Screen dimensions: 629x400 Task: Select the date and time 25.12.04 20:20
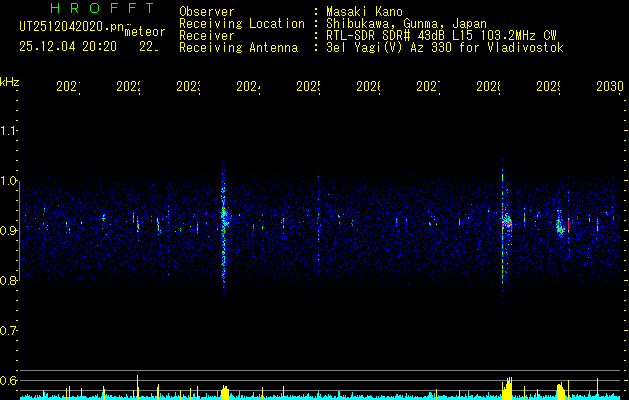(x=68, y=47)
